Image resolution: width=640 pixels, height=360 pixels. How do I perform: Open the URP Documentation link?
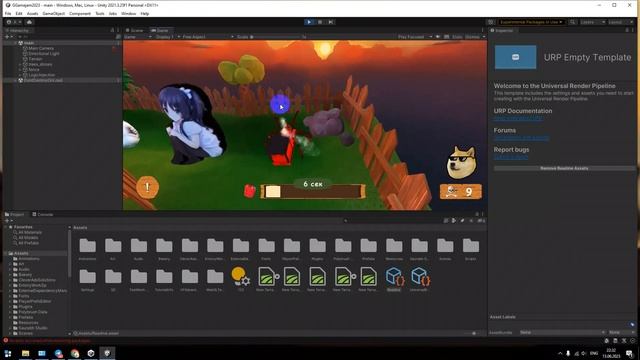click(x=518, y=118)
